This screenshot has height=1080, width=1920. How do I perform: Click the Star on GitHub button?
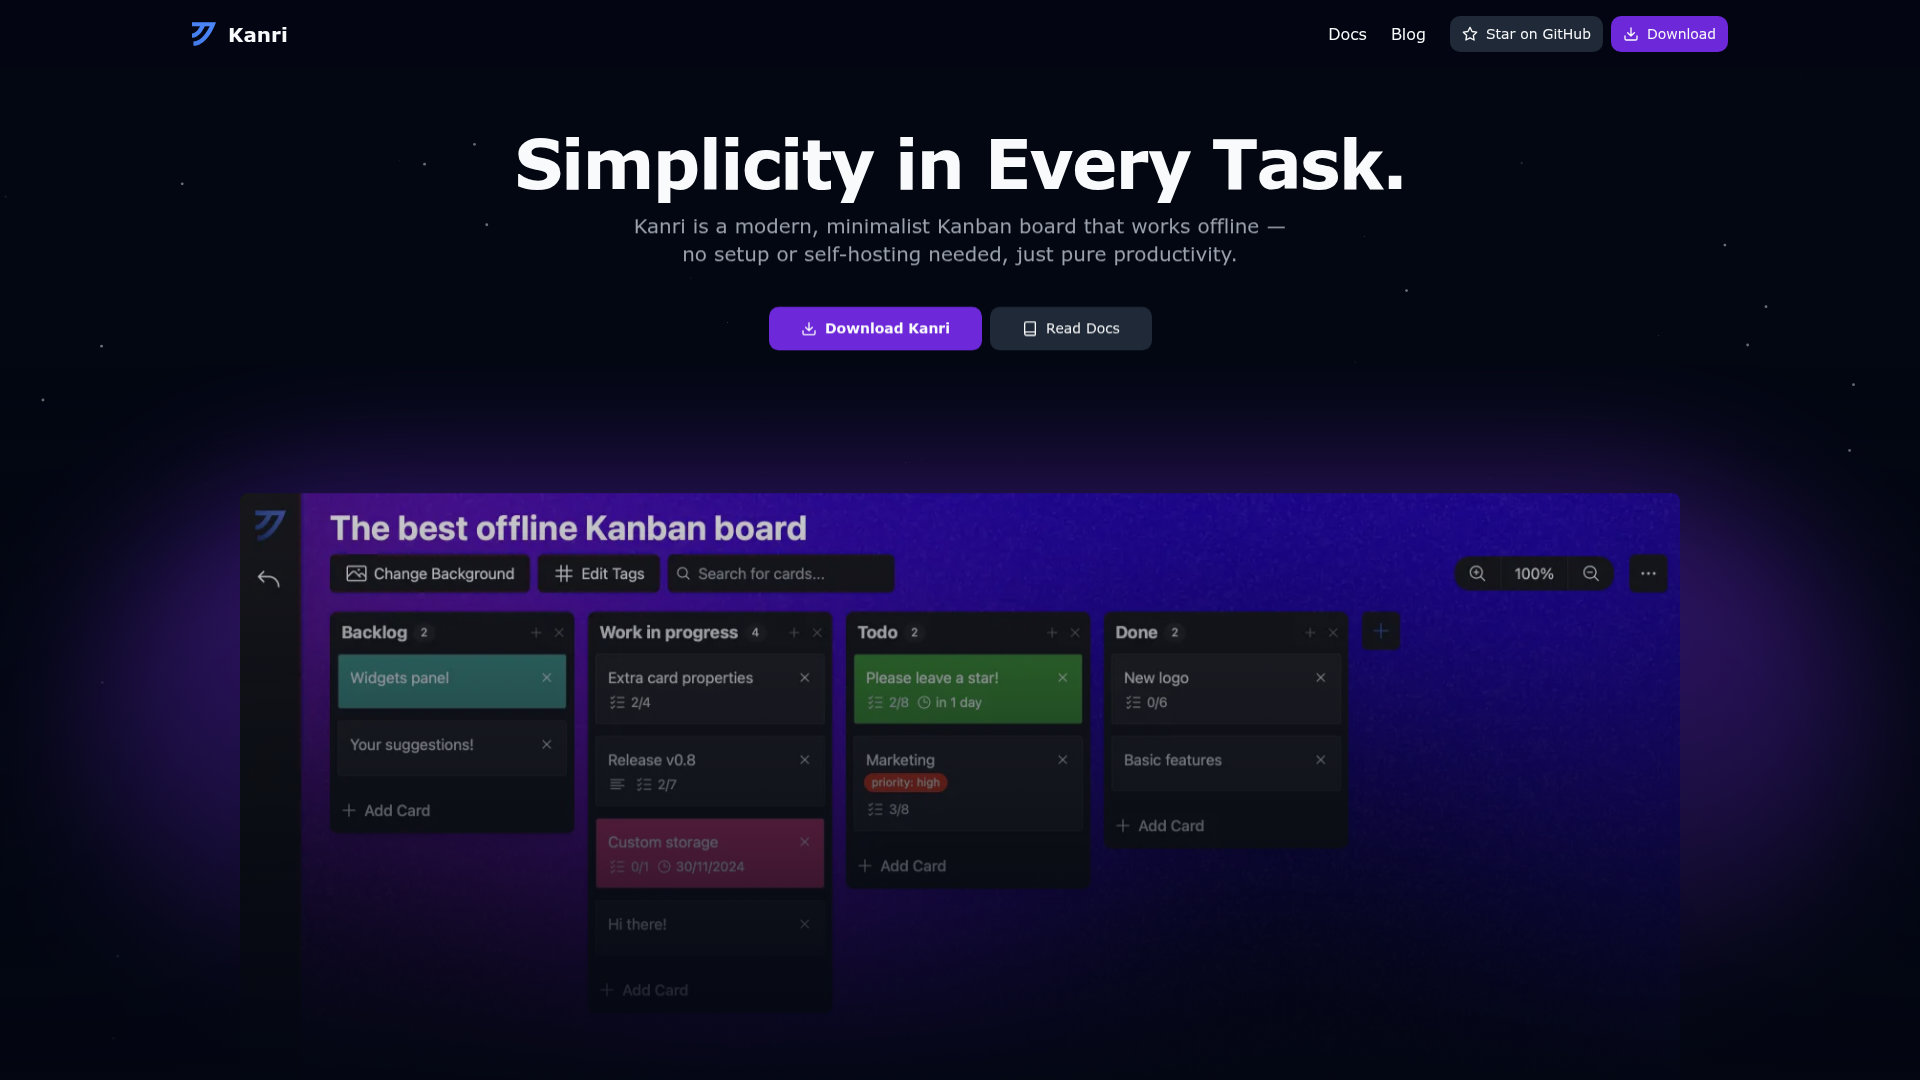[x=1526, y=34]
